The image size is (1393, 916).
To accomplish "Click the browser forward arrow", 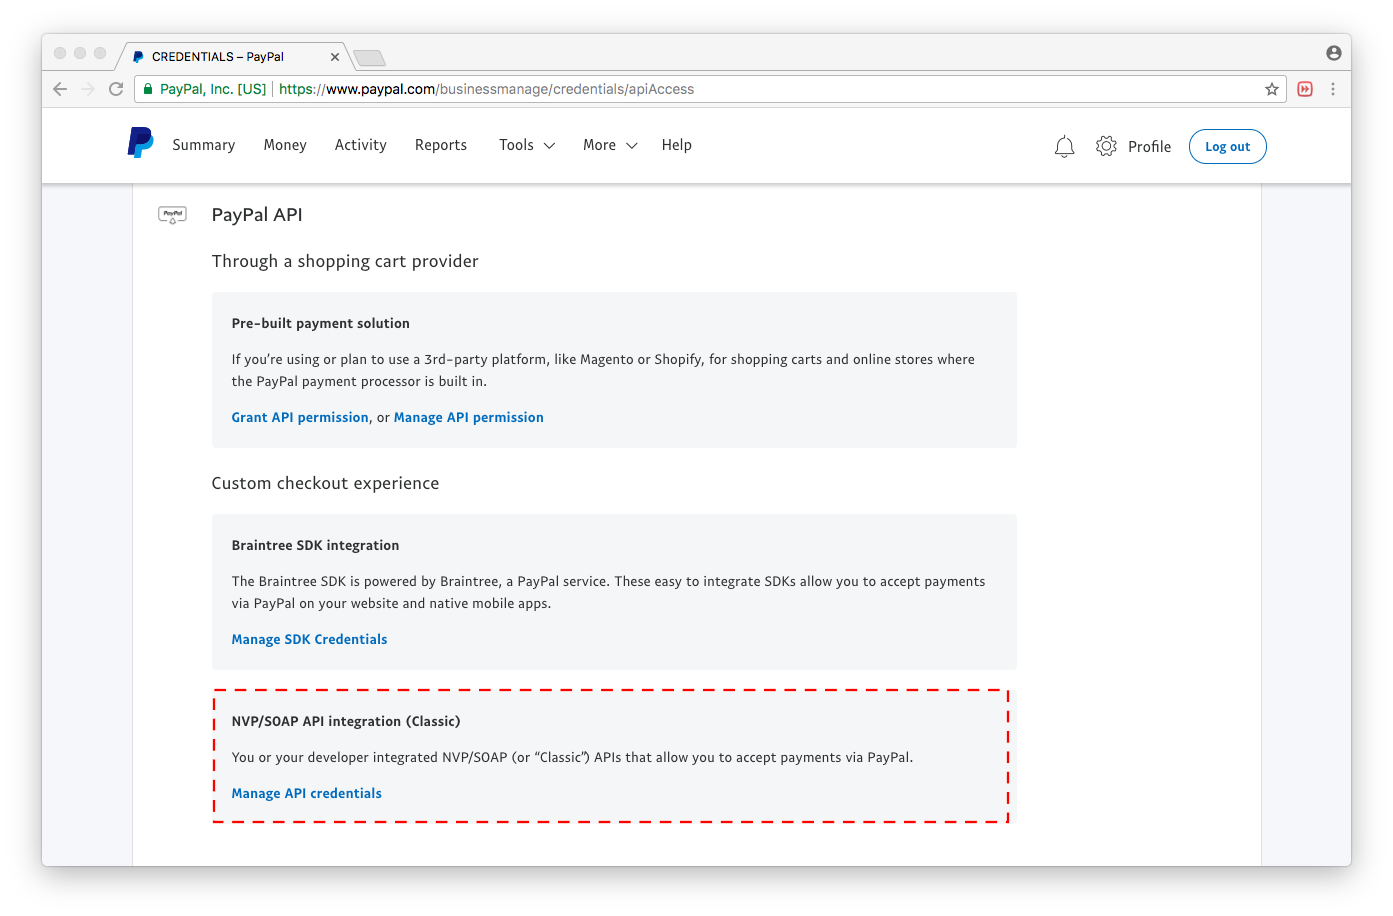I will (88, 89).
